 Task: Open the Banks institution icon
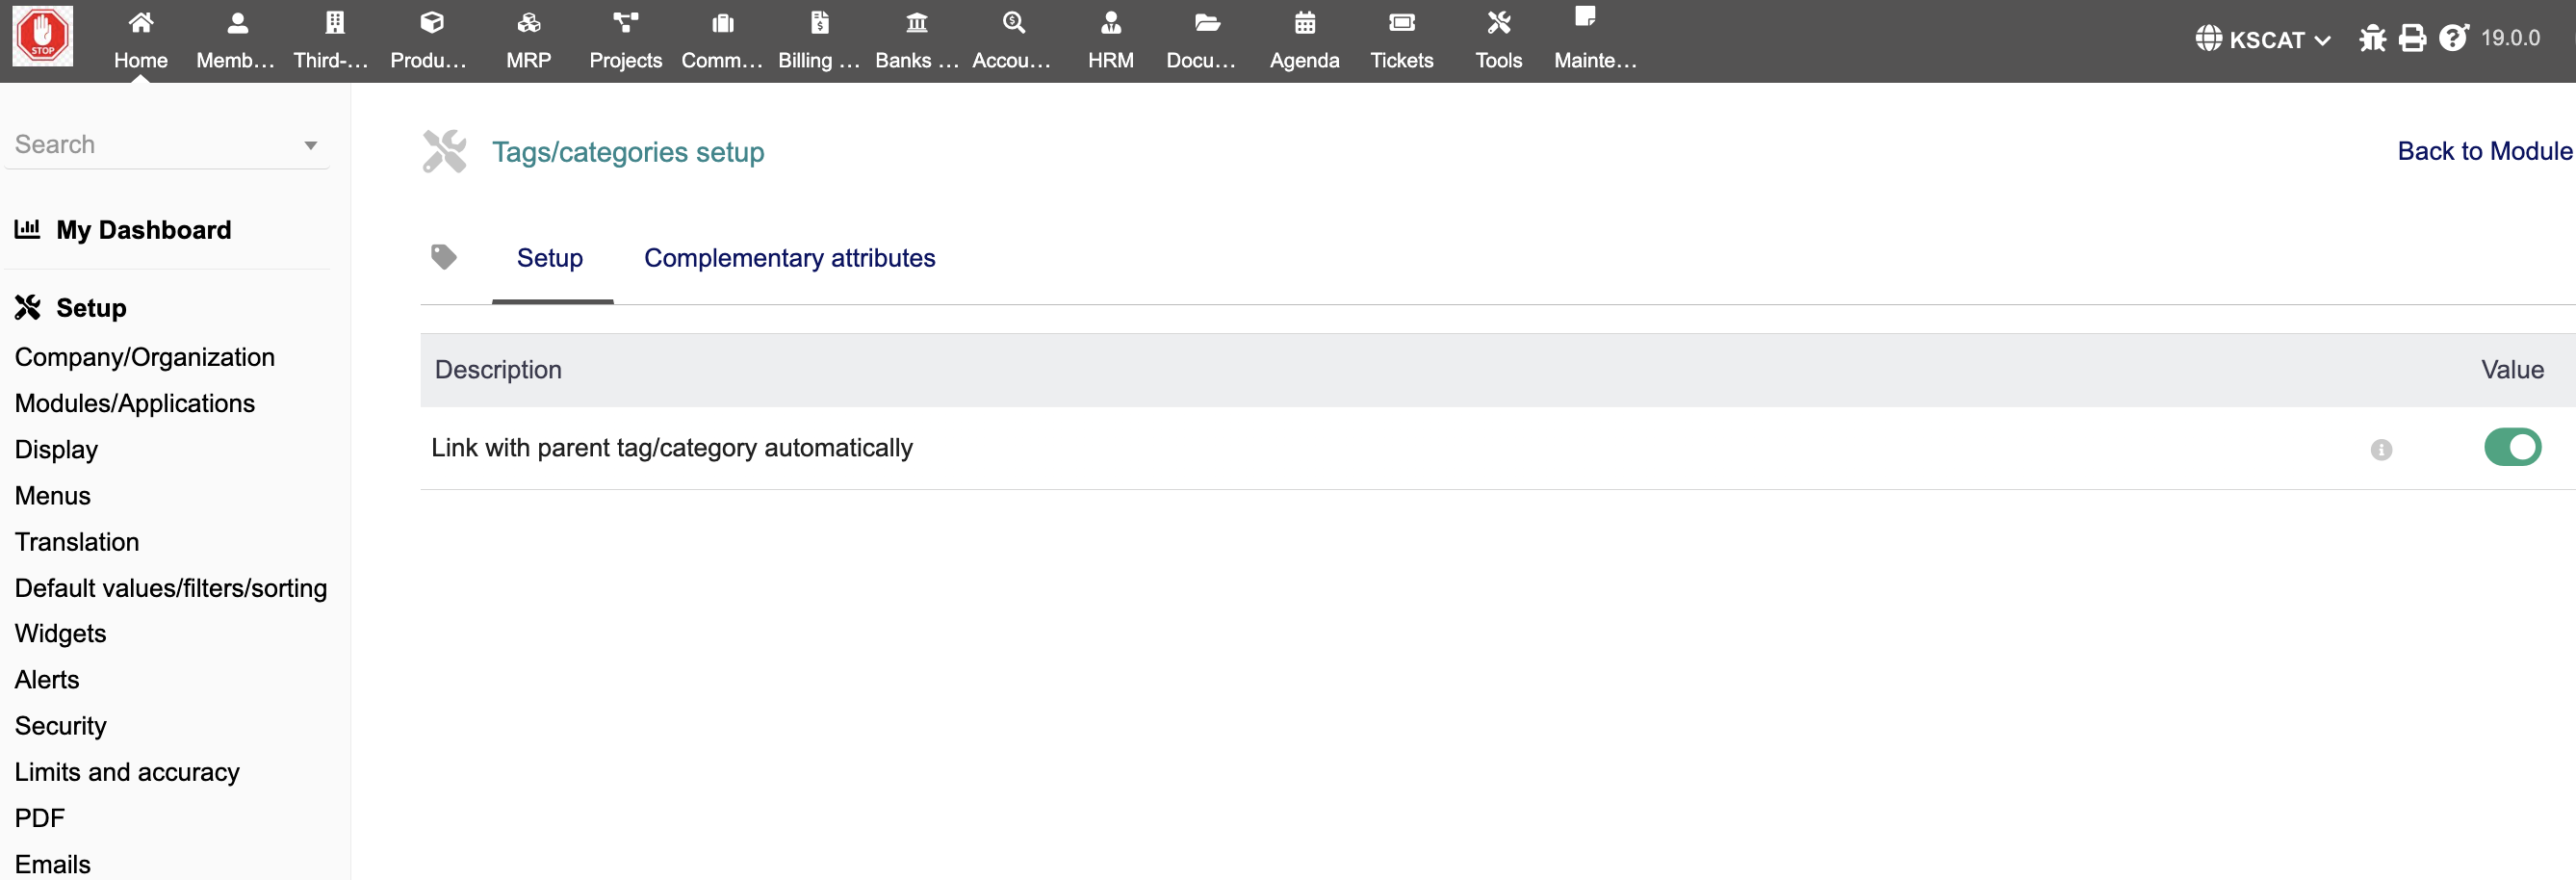(917, 22)
